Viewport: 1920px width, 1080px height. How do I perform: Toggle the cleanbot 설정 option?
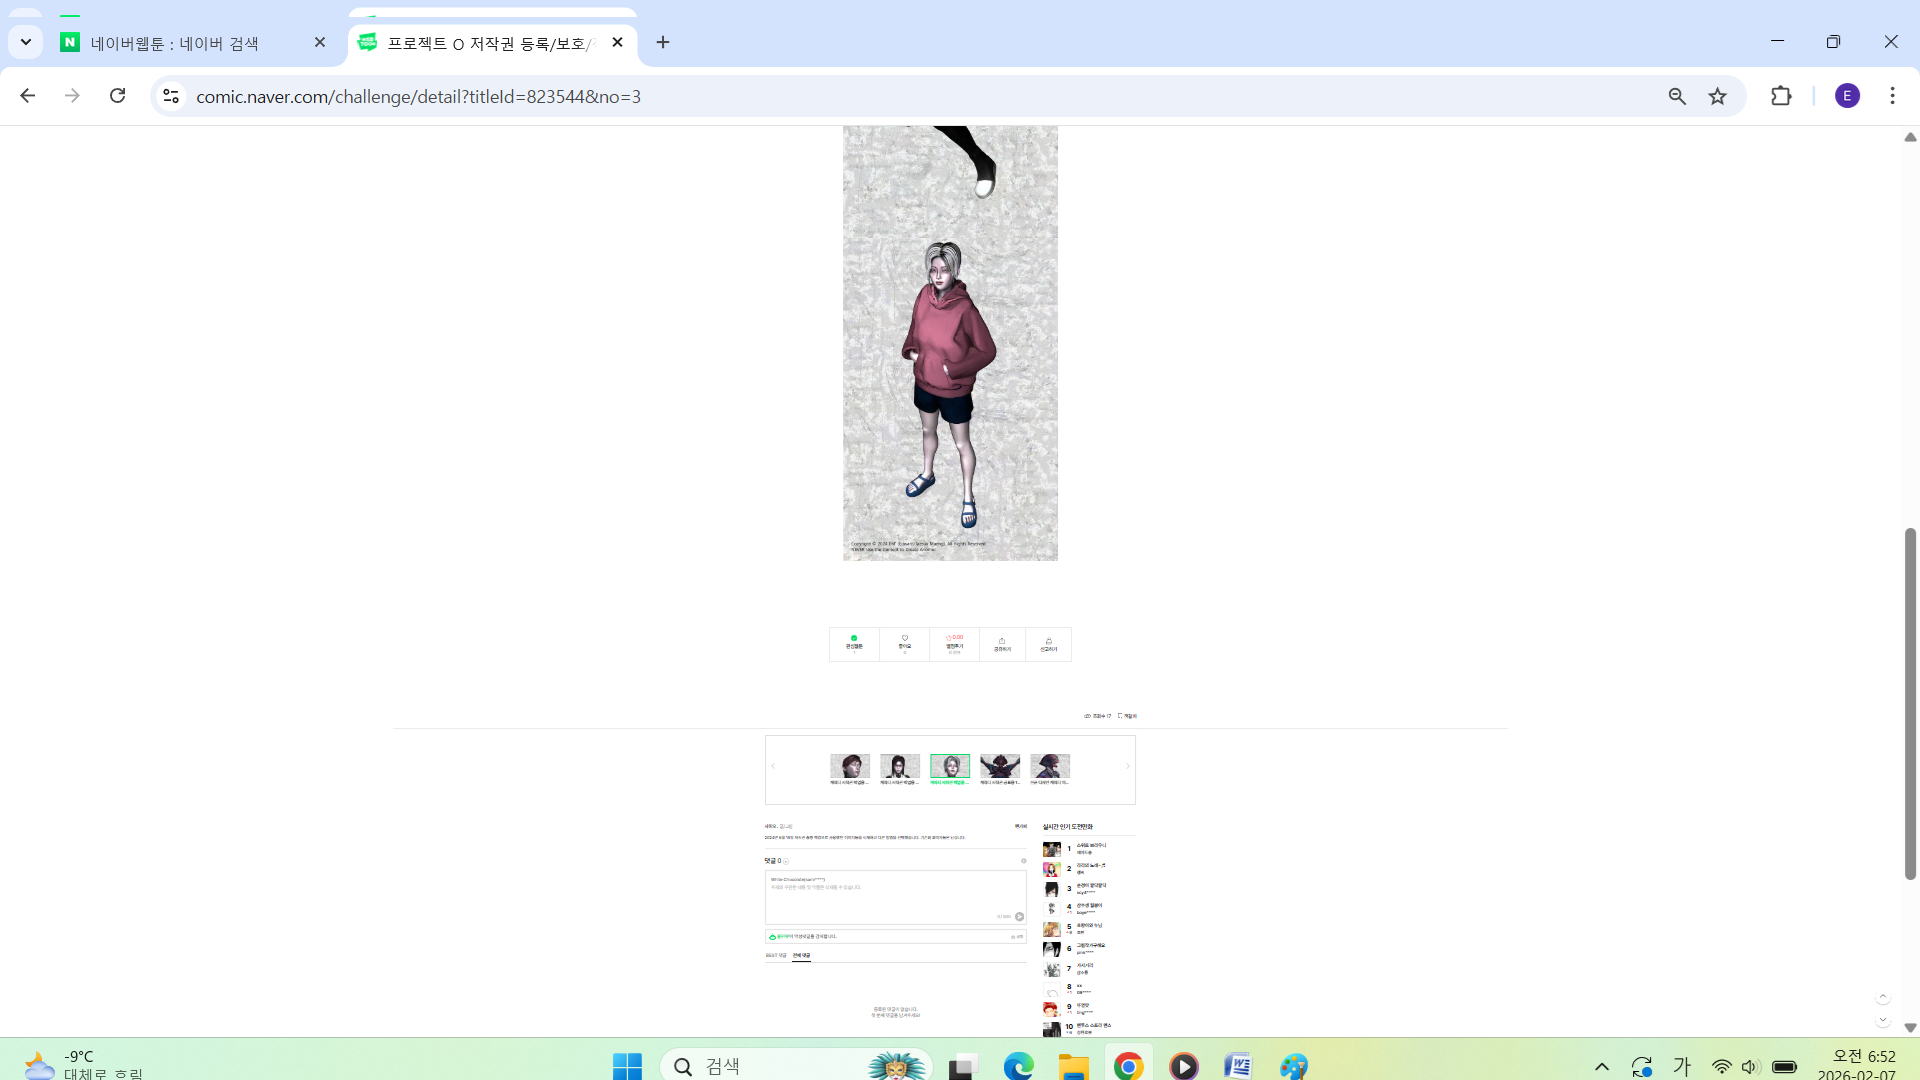coord(1017,937)
